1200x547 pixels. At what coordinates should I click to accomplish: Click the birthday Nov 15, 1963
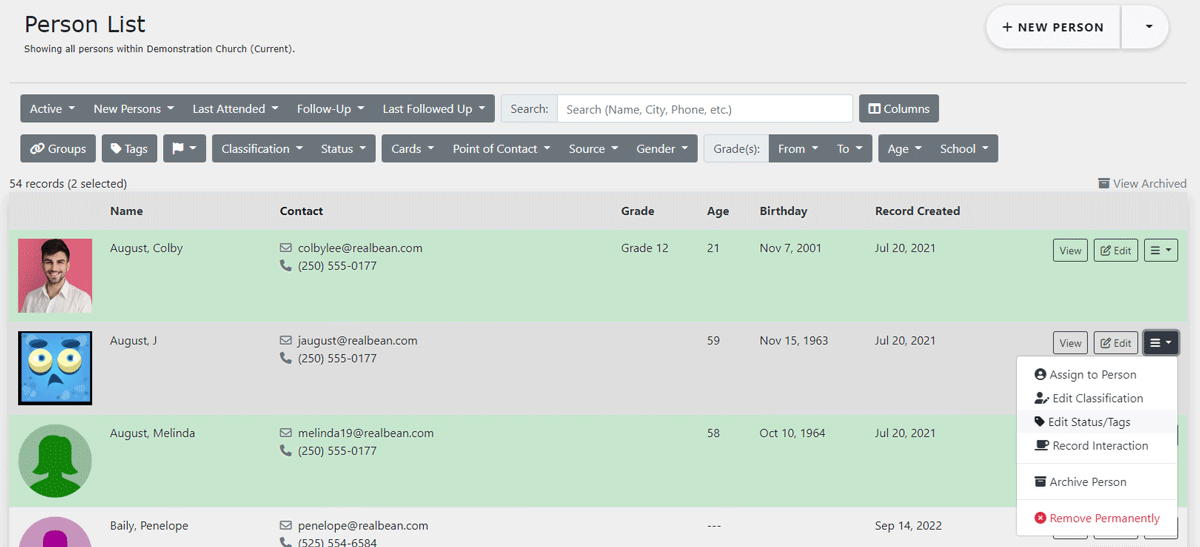pos(794,341)
